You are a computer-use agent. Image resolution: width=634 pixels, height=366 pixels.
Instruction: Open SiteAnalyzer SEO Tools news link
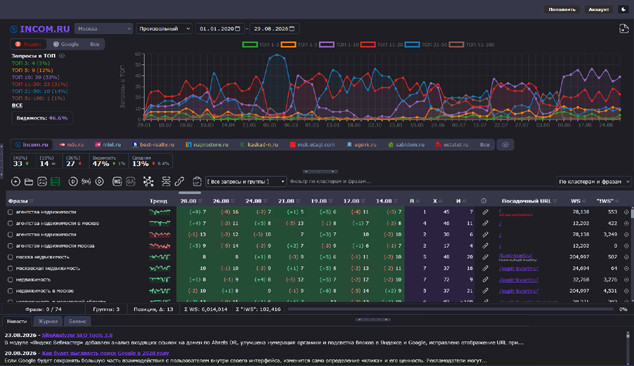77,335
